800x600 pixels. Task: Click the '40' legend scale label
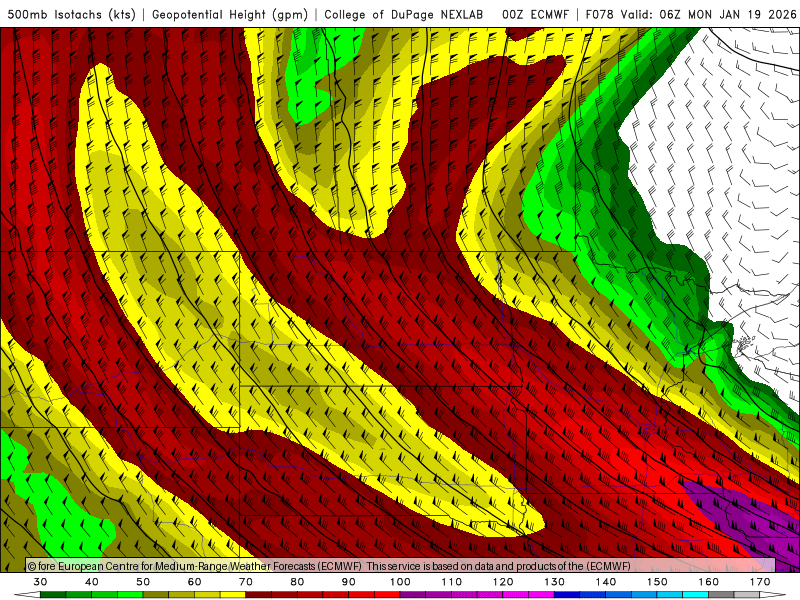tap(92, 582)
